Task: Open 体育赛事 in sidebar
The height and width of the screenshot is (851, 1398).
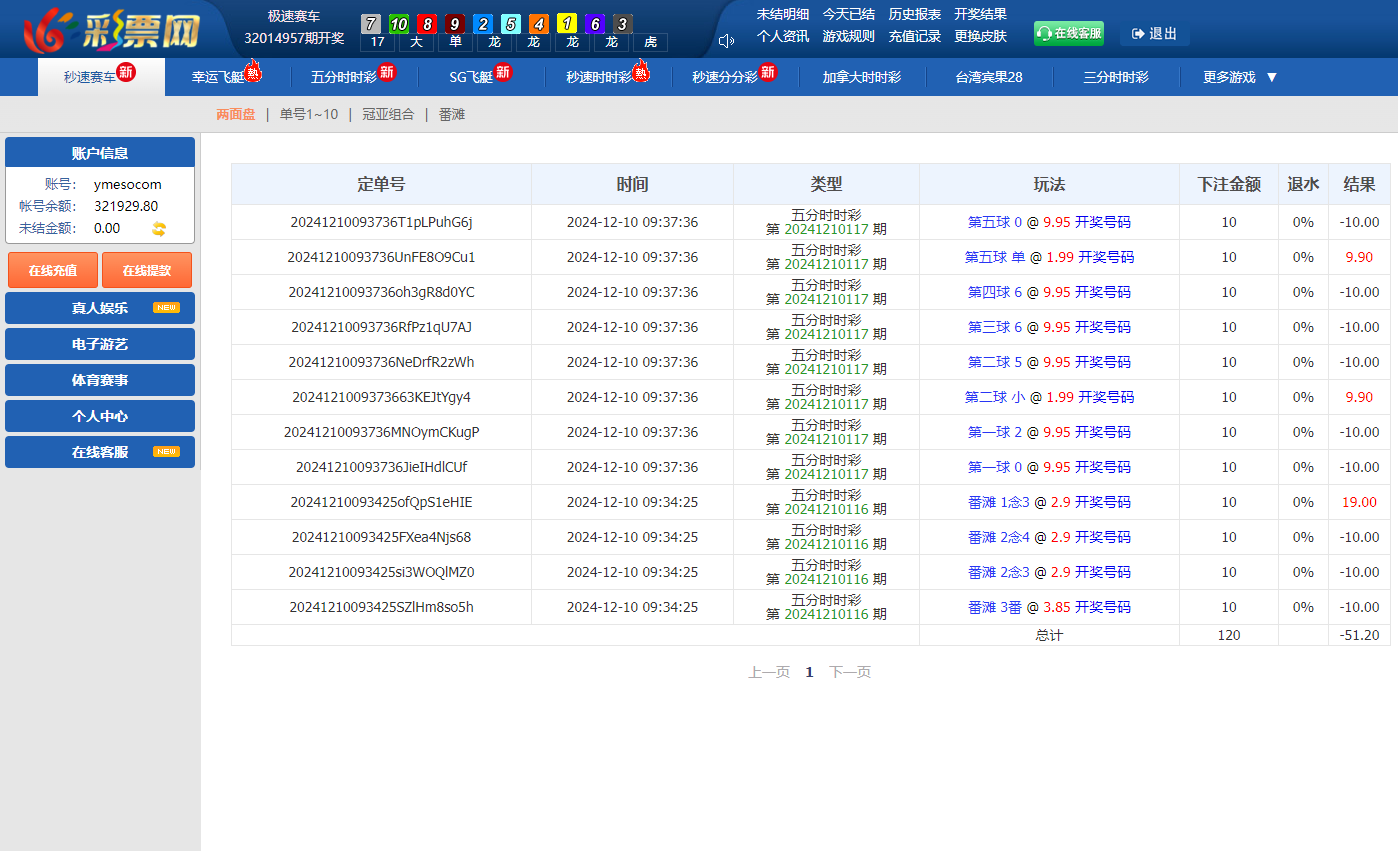Action: pyautogui.click(x=100, y=380)
